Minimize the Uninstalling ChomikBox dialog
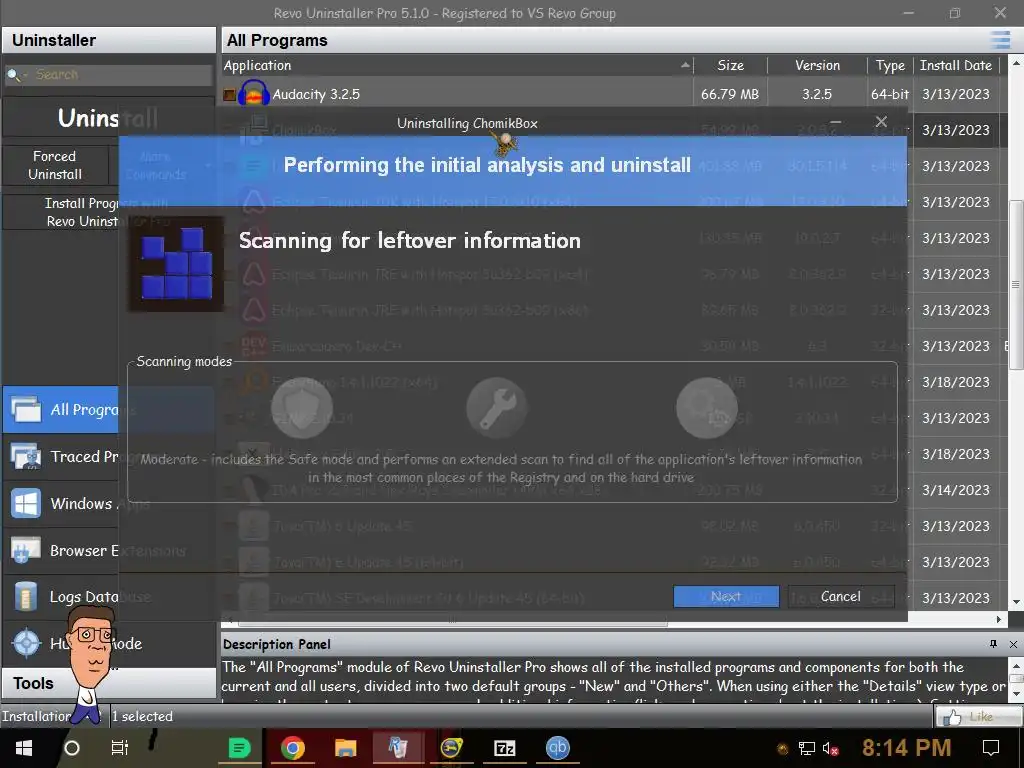Screen dimensions: 1024x768 [835, 122]
